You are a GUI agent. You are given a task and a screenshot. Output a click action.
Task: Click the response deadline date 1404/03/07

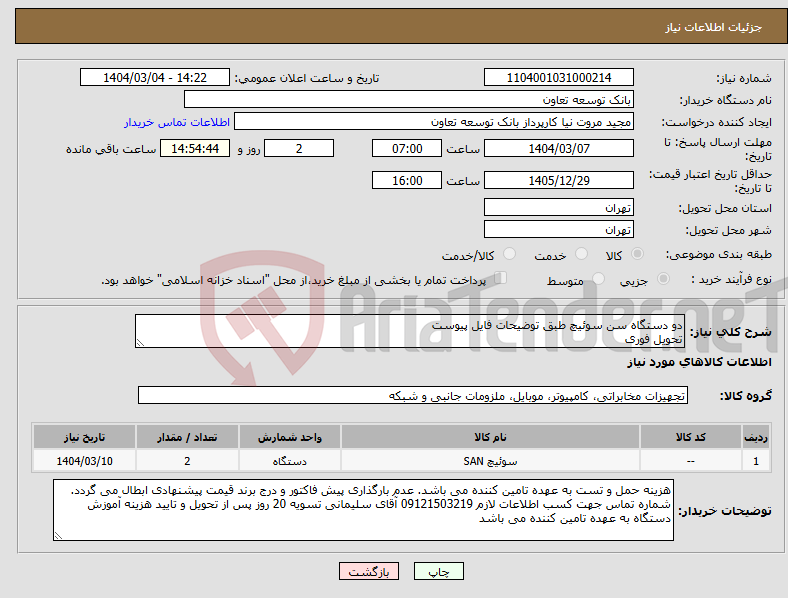coord(559,148)
